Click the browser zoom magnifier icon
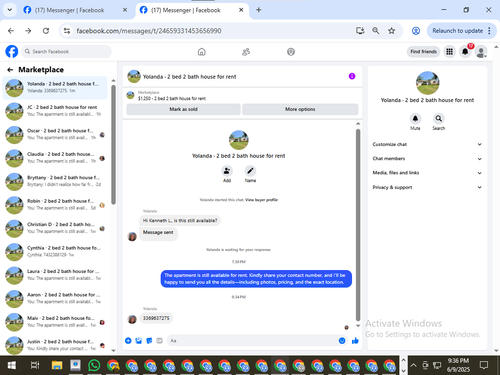The height and width of the screenshot is (375, 500). [376, 31]
